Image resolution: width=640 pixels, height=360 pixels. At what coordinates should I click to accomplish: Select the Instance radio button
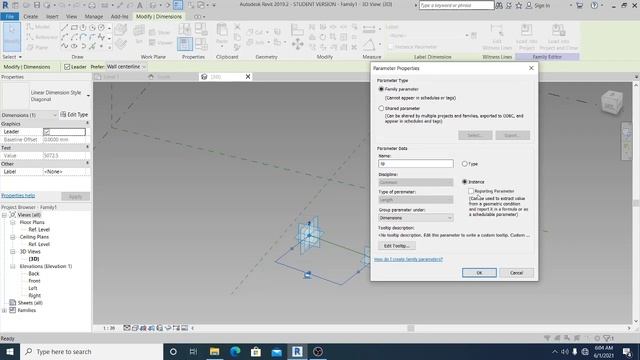click(x=464, y=182)
